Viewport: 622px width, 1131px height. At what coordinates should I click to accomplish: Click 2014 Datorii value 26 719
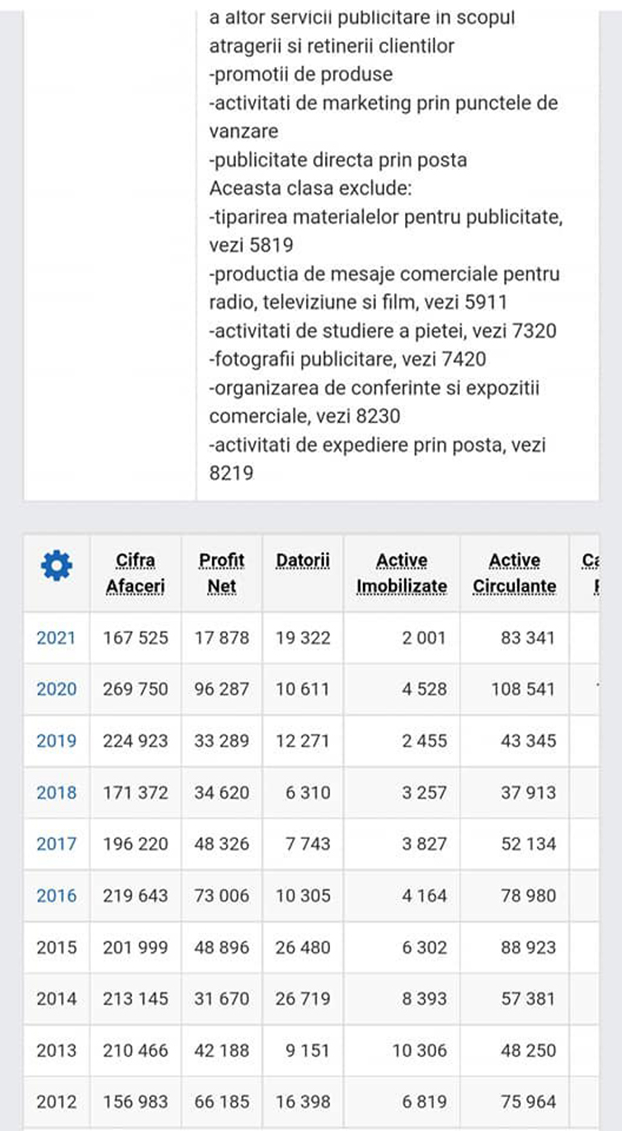pos(302,999)
